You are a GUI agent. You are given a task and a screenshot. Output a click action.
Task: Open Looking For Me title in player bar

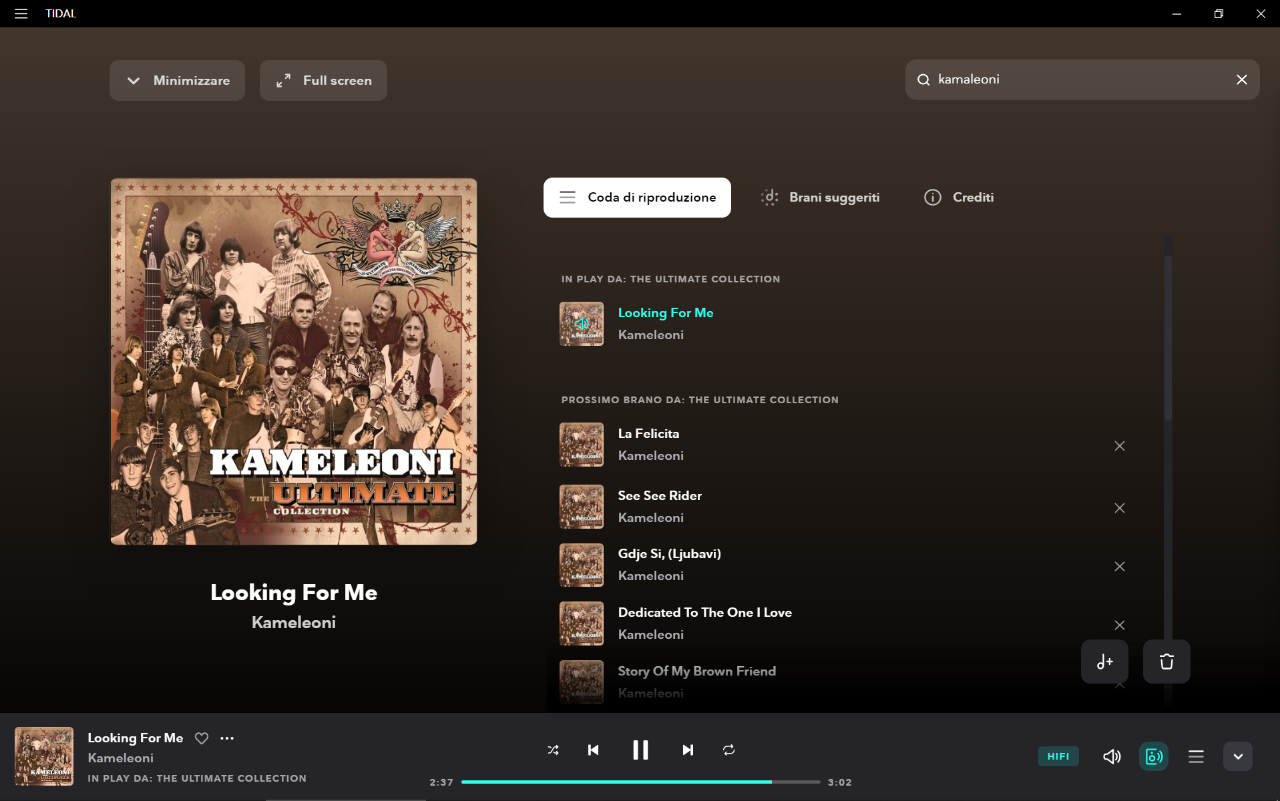136,738
